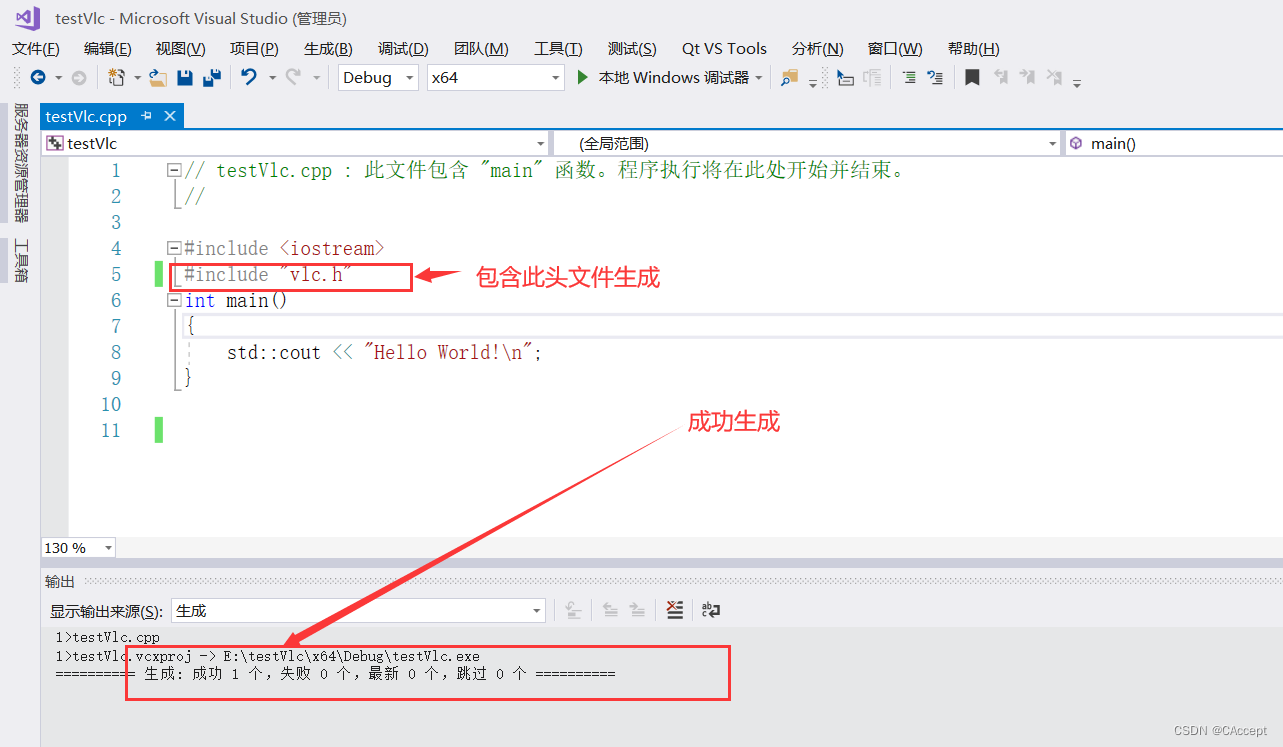Viewport: 1283px width, 747px height.
Task: Click Find Message in Code output icon
Action: pyautogui.click(x=573, y=610)
